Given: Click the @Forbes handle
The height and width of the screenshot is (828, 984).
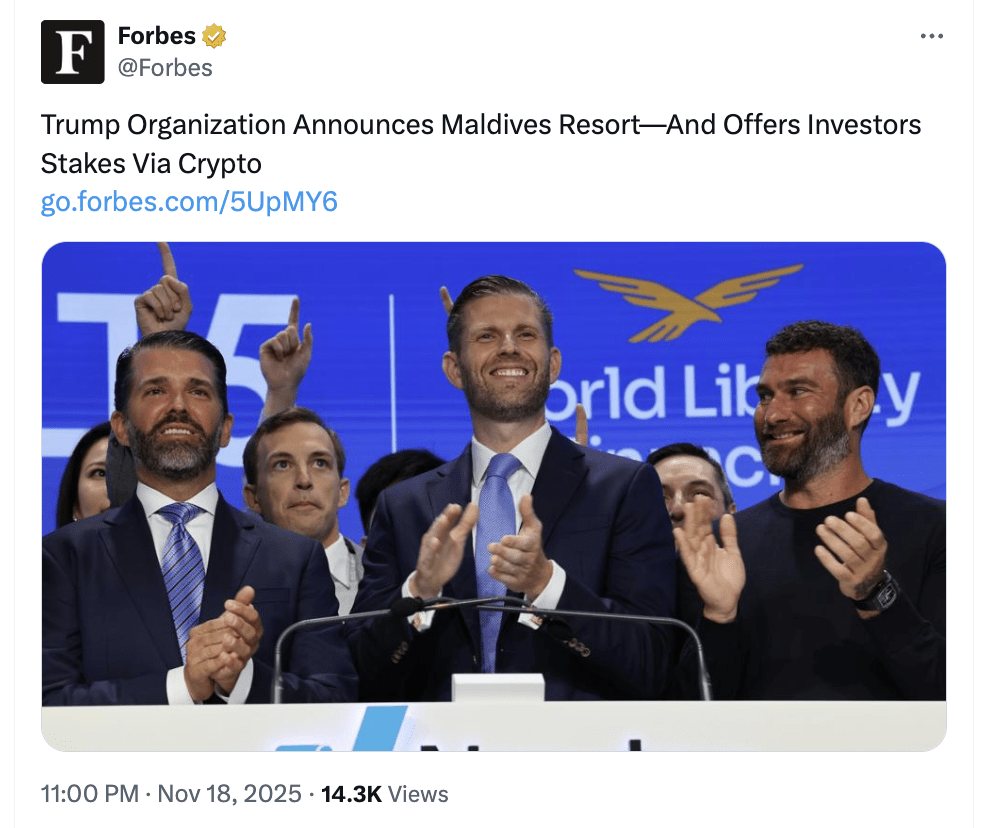Looking at the screenshot, I should click(165, 67).
